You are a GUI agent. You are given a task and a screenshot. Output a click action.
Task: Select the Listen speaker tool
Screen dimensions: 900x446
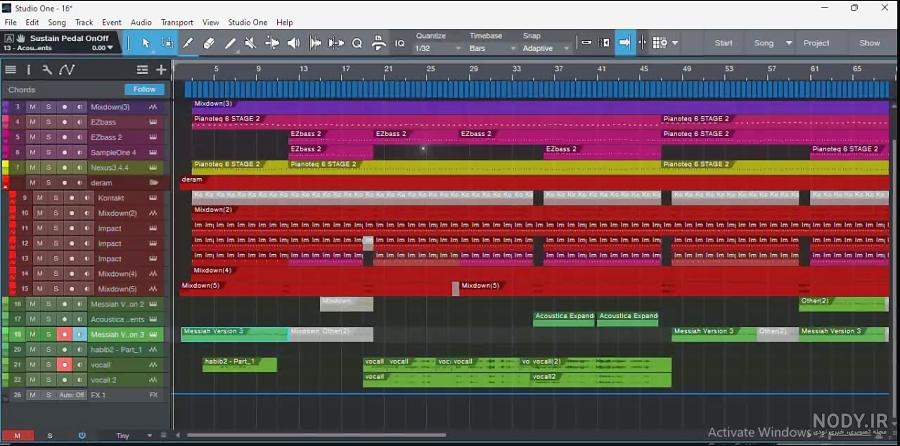(293, 43)
